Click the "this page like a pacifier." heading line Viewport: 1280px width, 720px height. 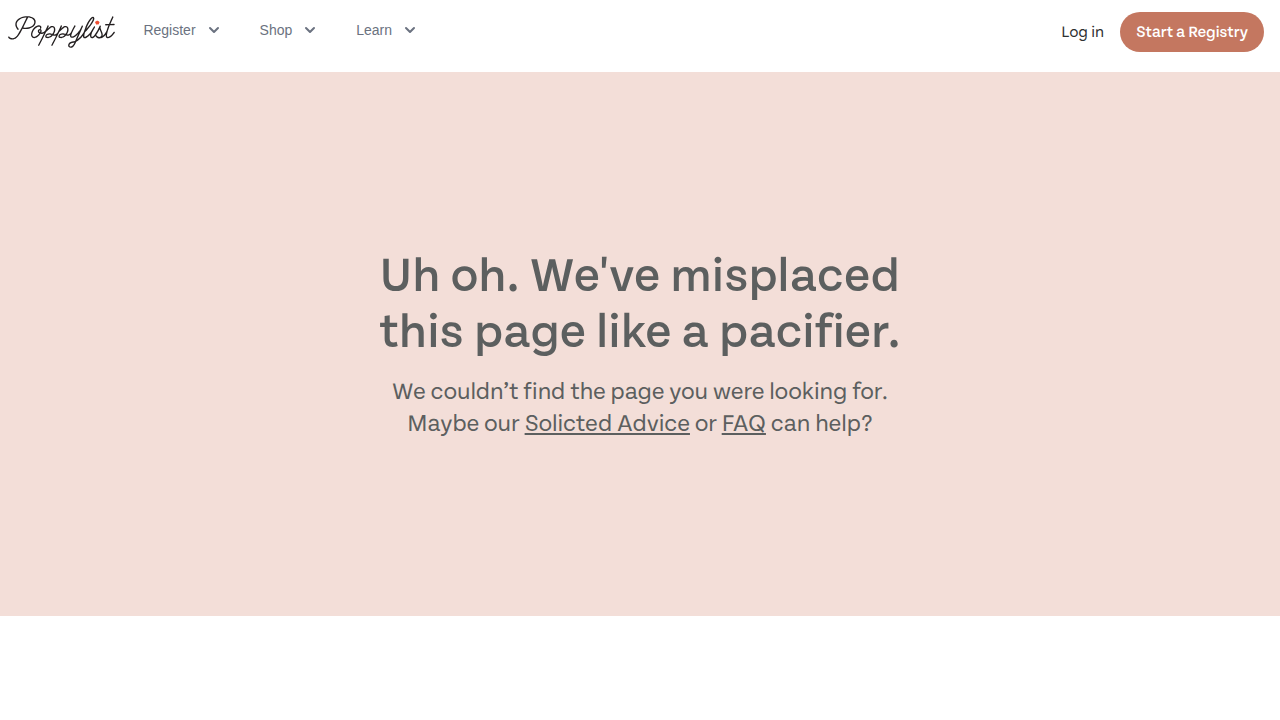point(640,331)
